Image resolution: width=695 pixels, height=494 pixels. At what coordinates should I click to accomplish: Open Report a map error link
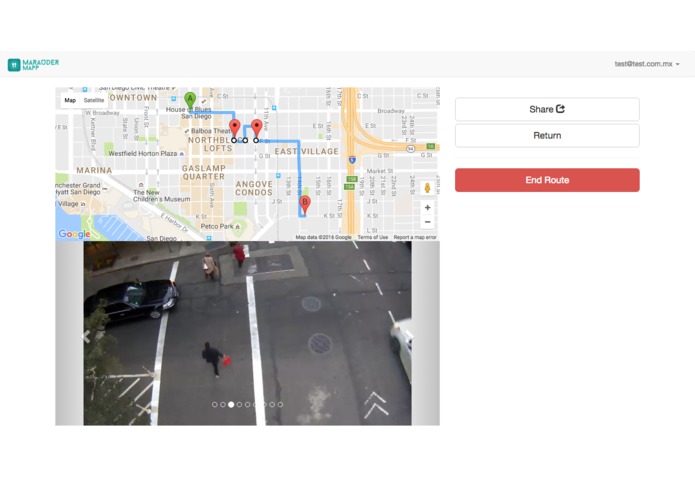(x=415, y=237)
